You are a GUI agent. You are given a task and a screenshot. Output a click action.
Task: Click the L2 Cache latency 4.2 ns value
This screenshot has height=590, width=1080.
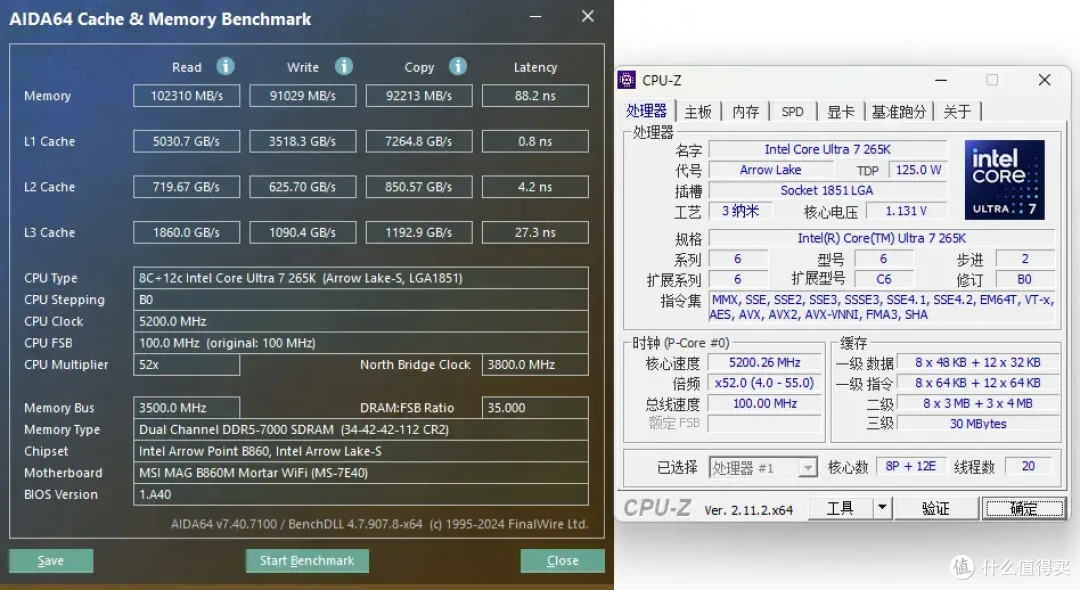click(x=535, y=187)
